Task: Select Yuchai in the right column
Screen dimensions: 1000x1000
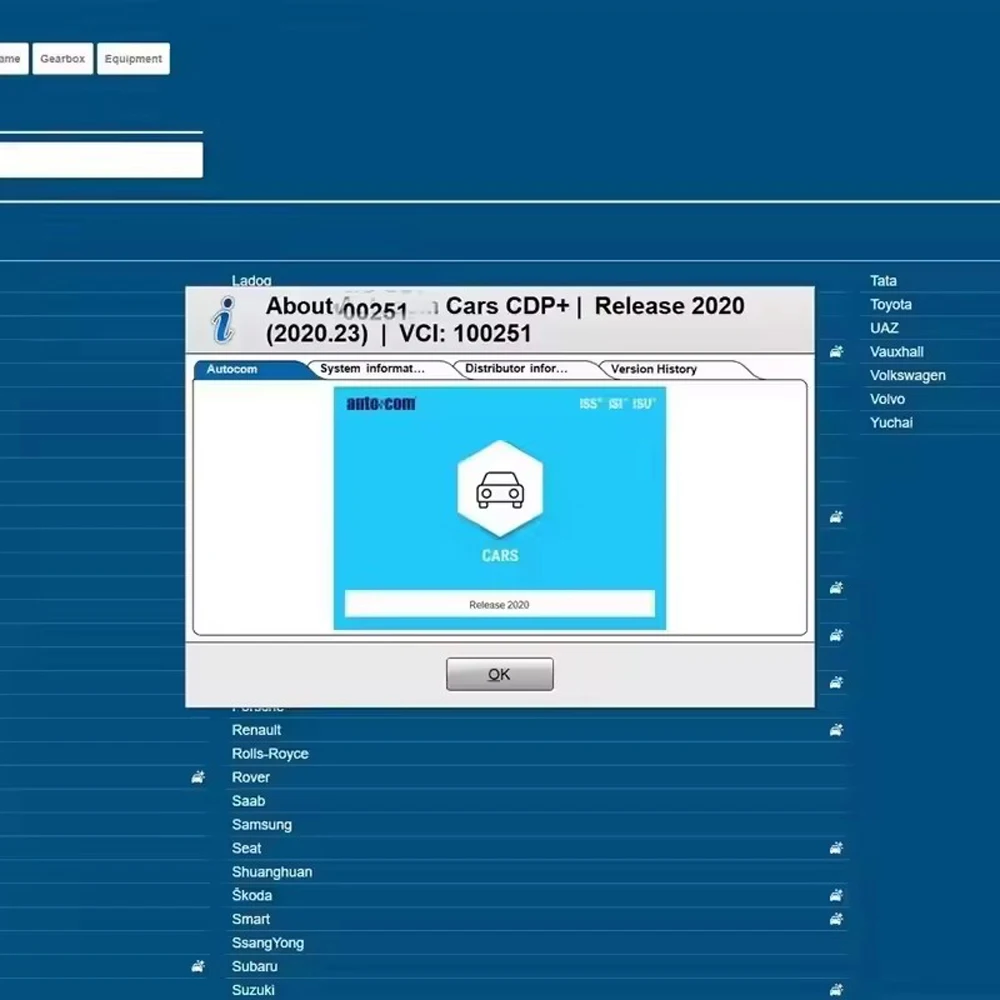Action: [x=891, y=422]
